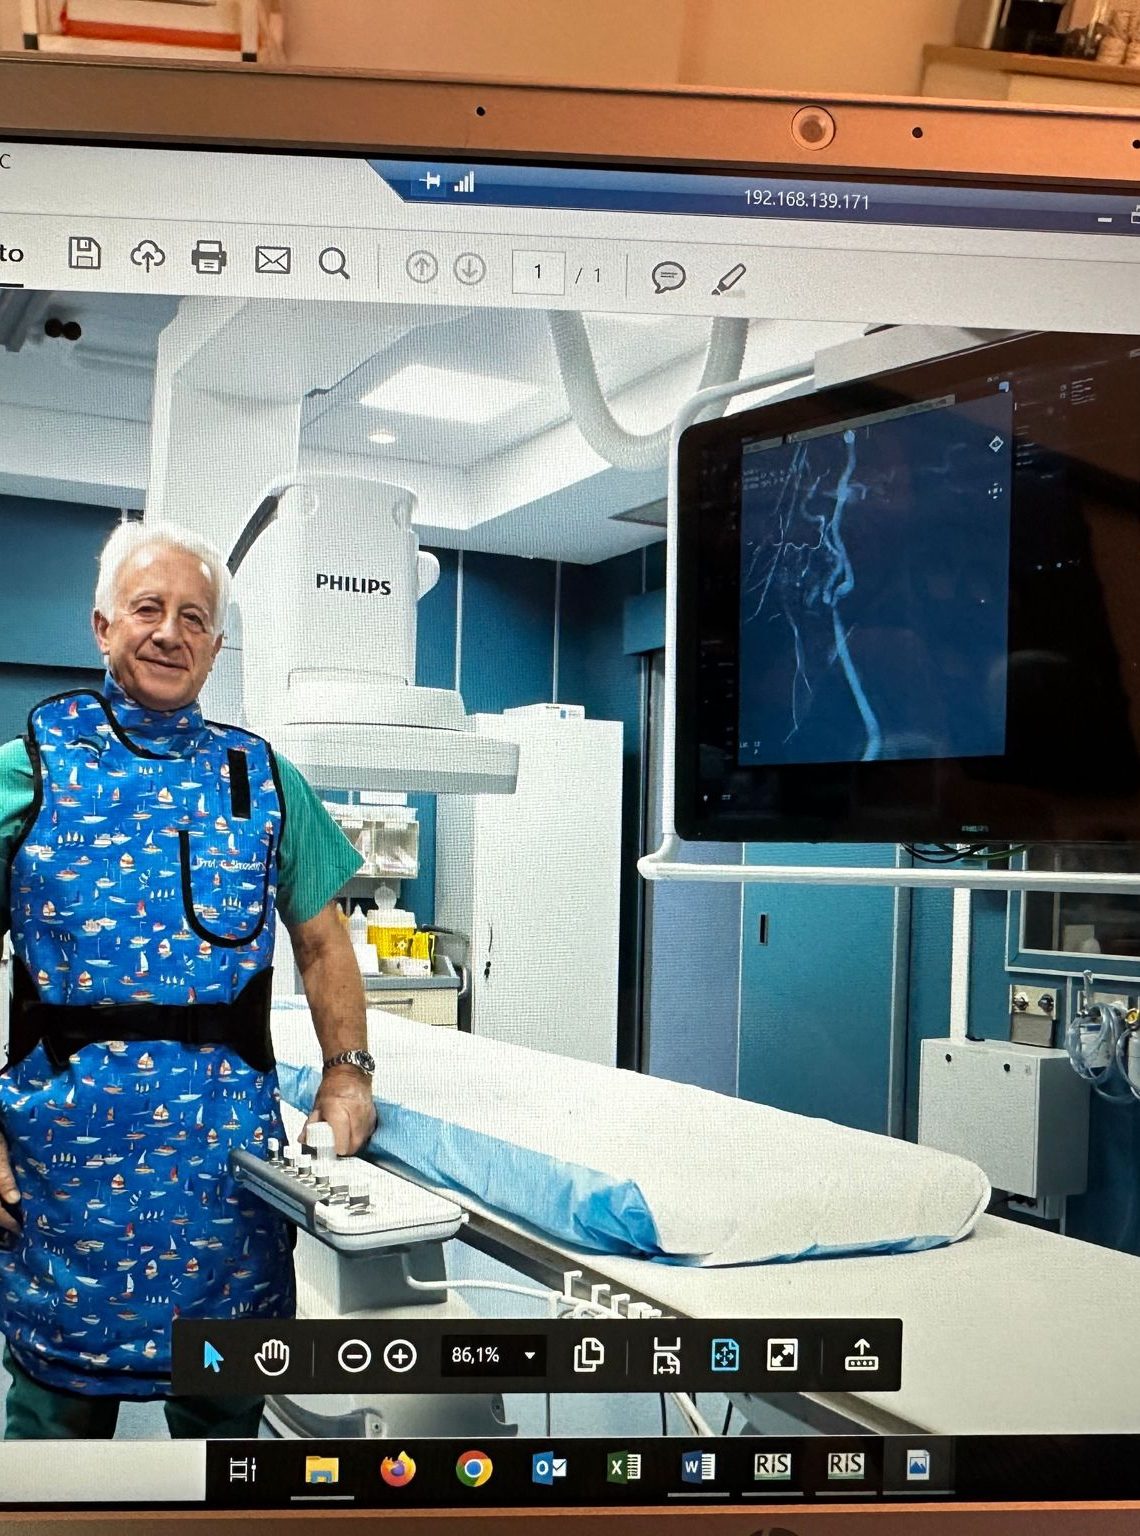The height and width of the screenshot is (1536, 1140).
Task: Add a comment with speech bubble icon
Action: pos(668,277)
